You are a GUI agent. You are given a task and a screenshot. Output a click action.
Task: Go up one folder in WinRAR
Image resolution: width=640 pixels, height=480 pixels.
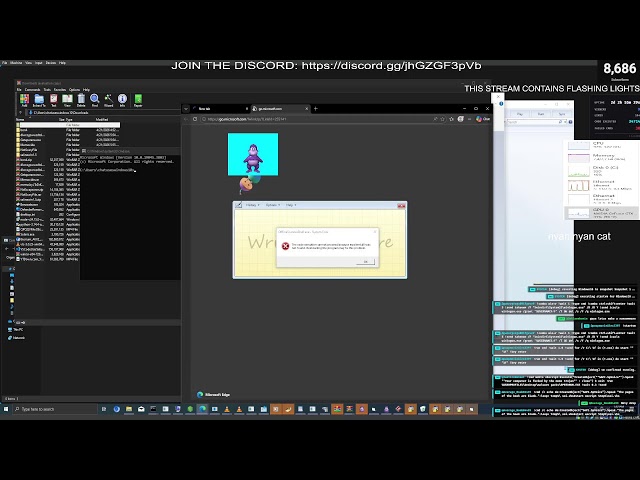click(x=20, y=113)
